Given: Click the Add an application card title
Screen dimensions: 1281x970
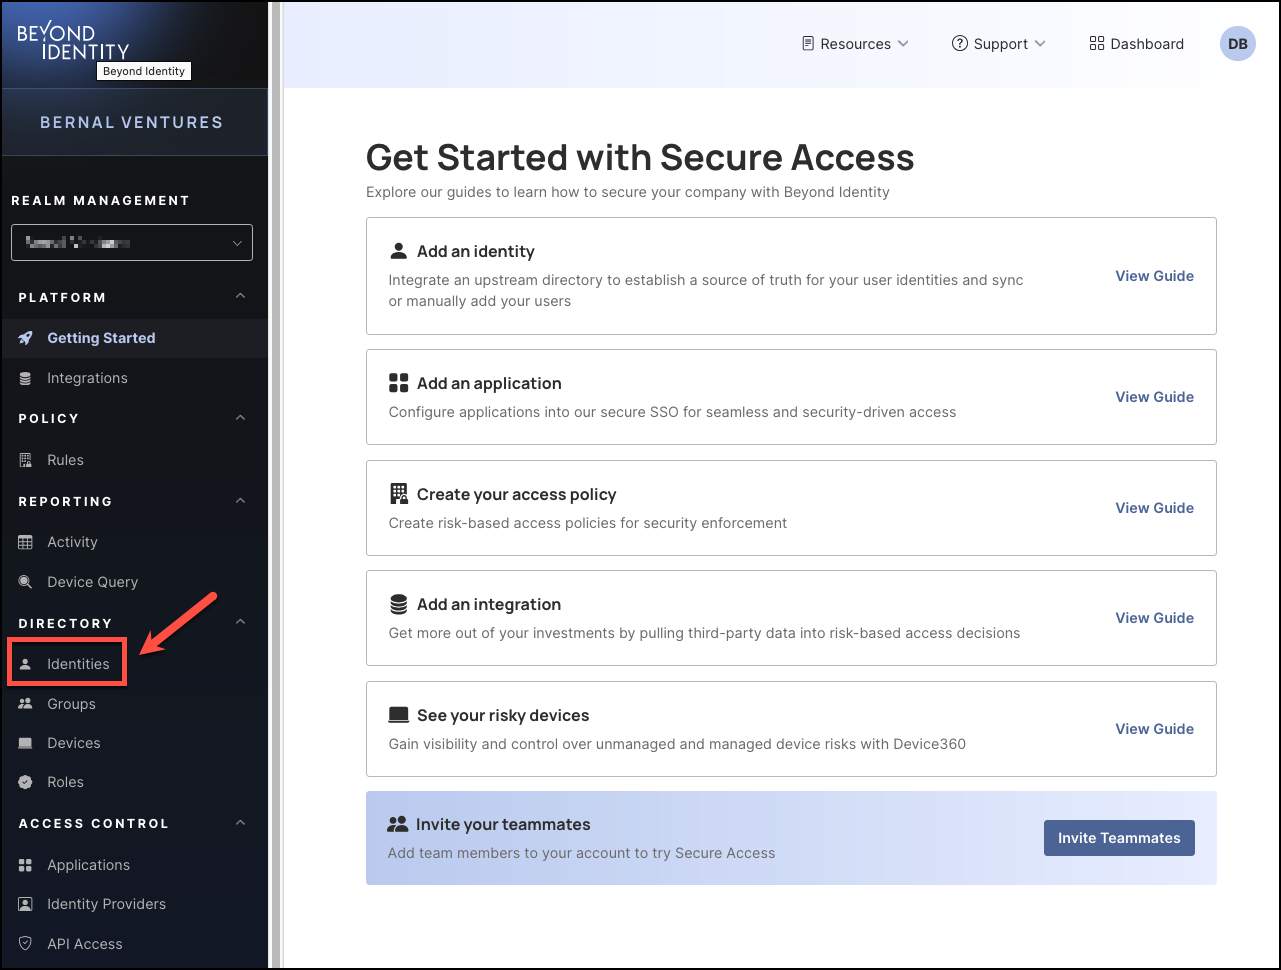Looking at the screenshot, I should [489, 383].
